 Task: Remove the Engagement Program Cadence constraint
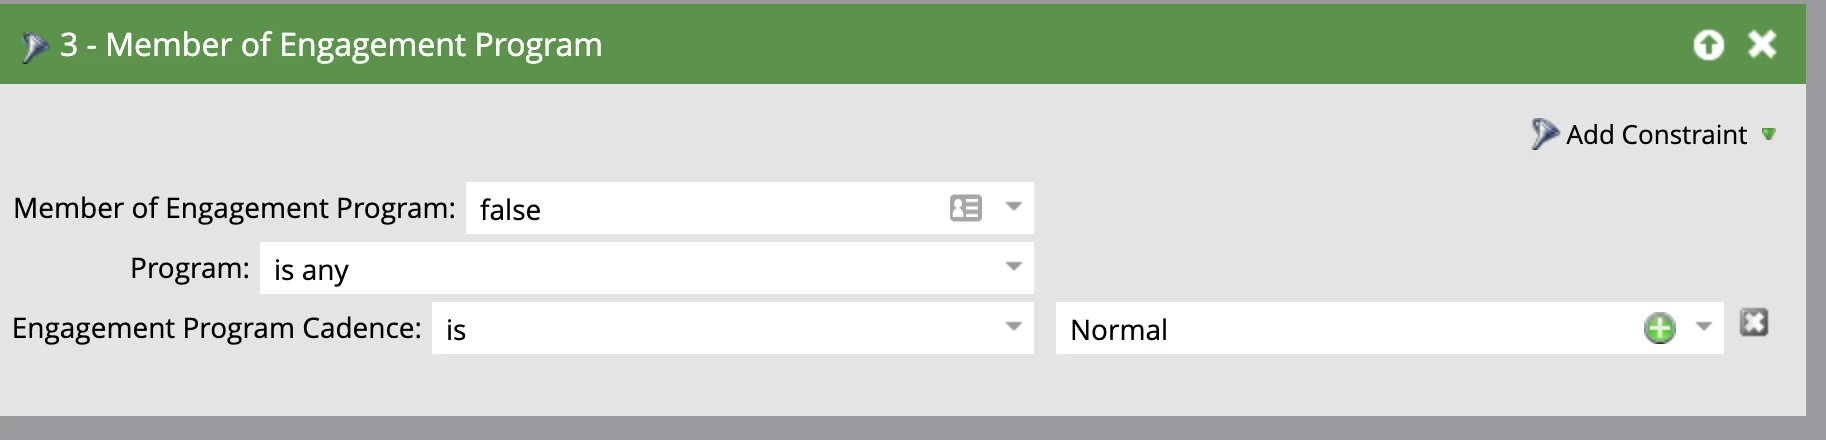point(1754,323)
